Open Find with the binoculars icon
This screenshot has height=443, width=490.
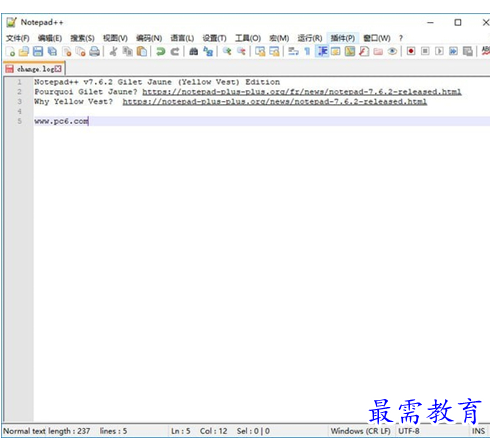pyautogui.click(x=193, y=51)
